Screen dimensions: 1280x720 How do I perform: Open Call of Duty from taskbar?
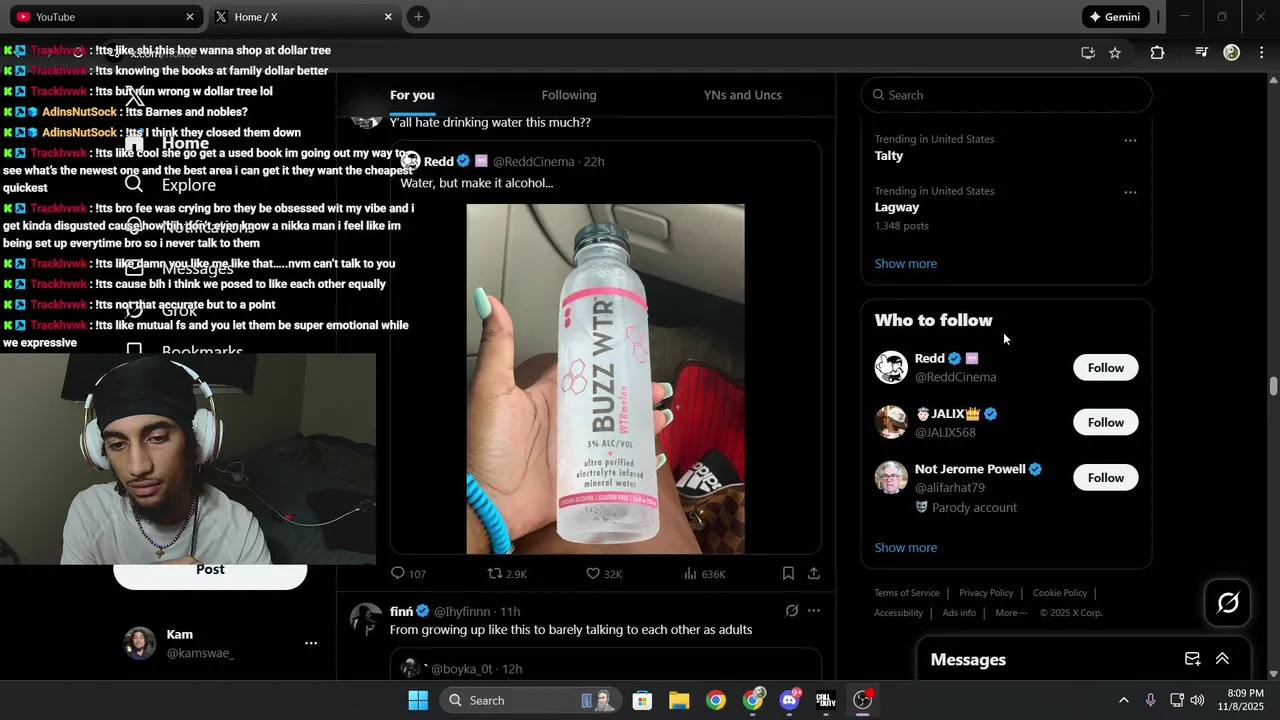[826, 700]
